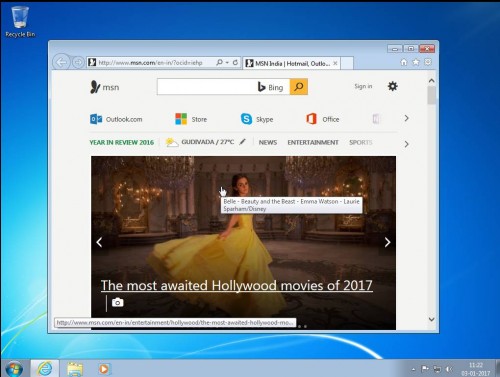500x377 pixels.
Task: Click the Gudivada weather icon
Action: click(172, 142)
